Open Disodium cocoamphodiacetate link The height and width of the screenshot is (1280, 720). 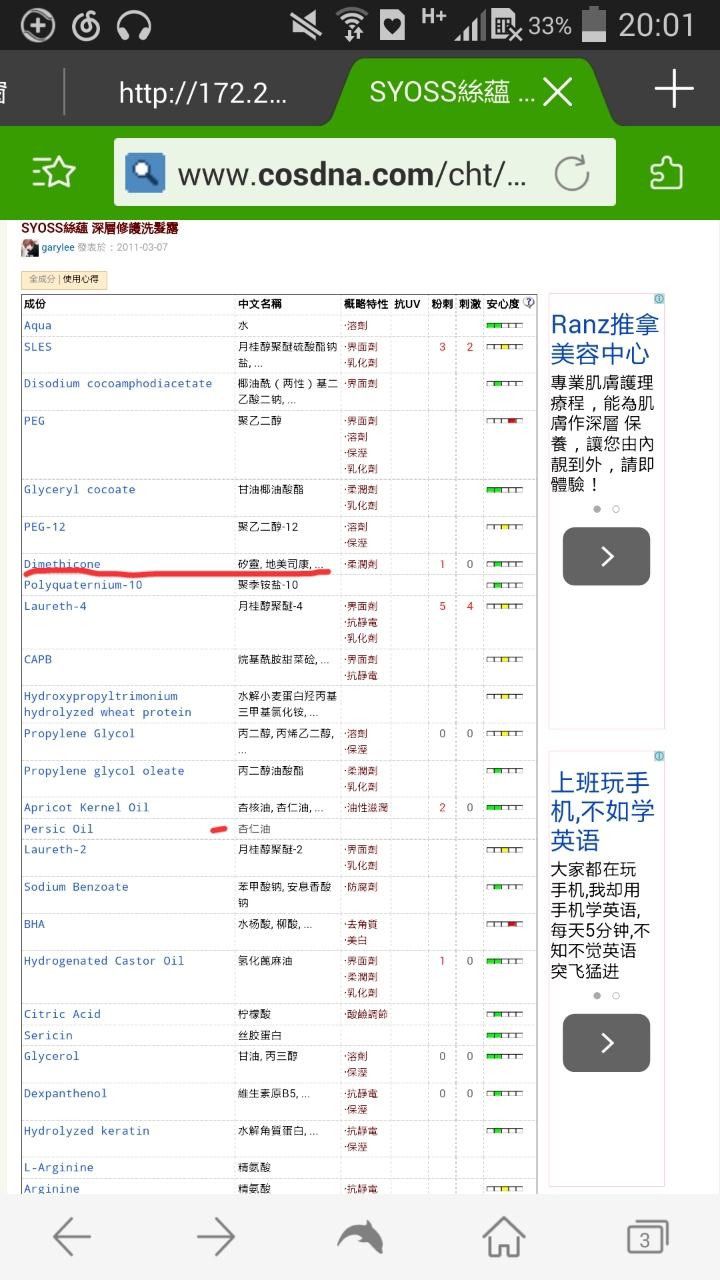tap(118, 384)
